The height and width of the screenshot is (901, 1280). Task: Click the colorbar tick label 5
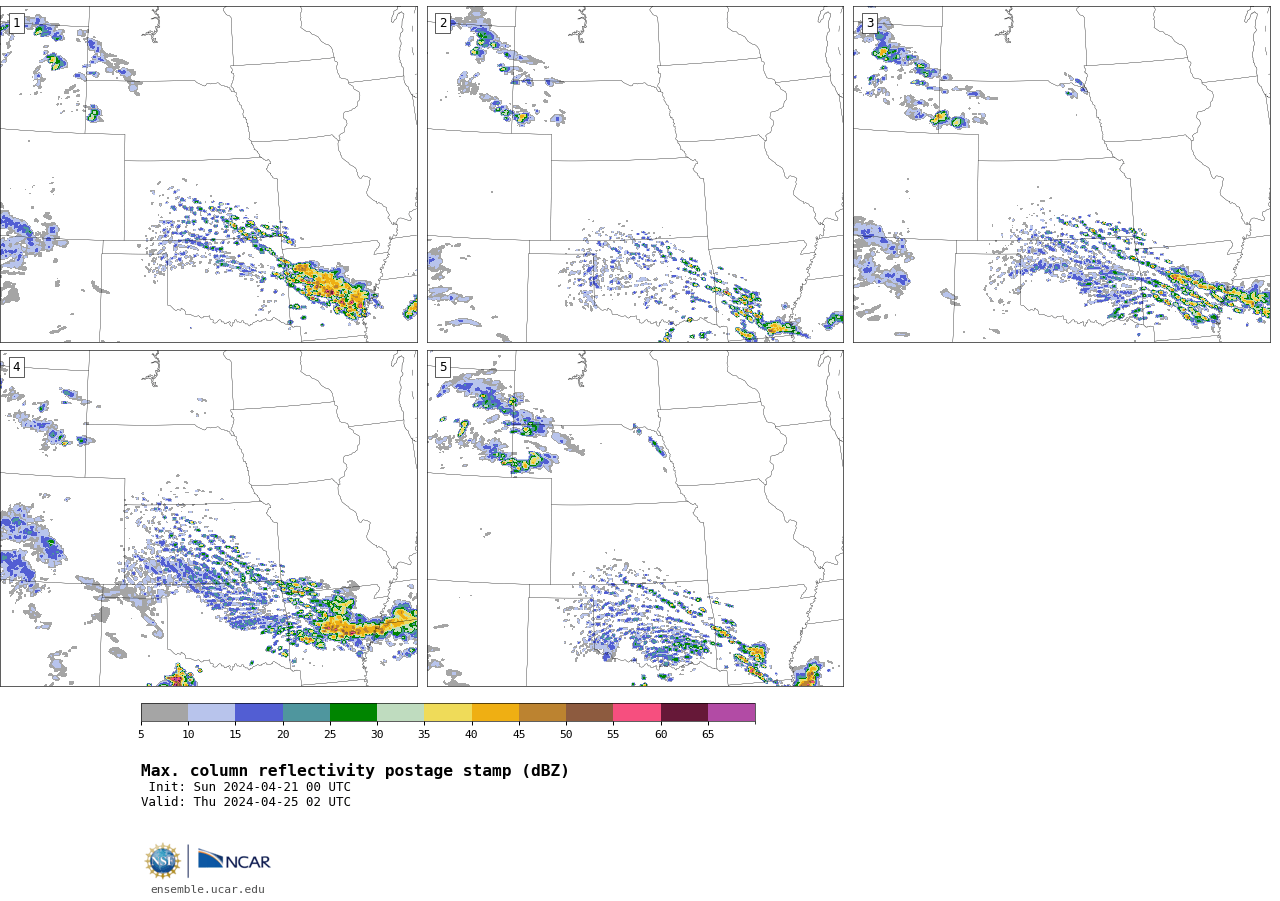(x=141, y=735)
